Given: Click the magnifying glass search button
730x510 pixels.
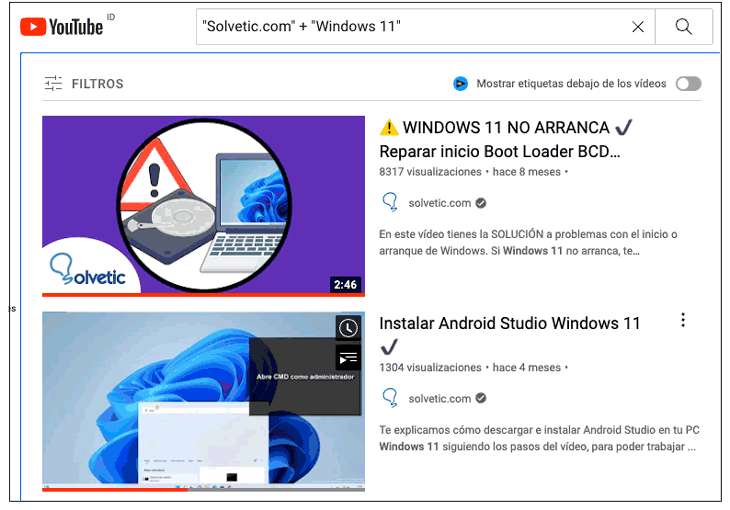Looking at the screenshot, I should (x=683, y=27).
